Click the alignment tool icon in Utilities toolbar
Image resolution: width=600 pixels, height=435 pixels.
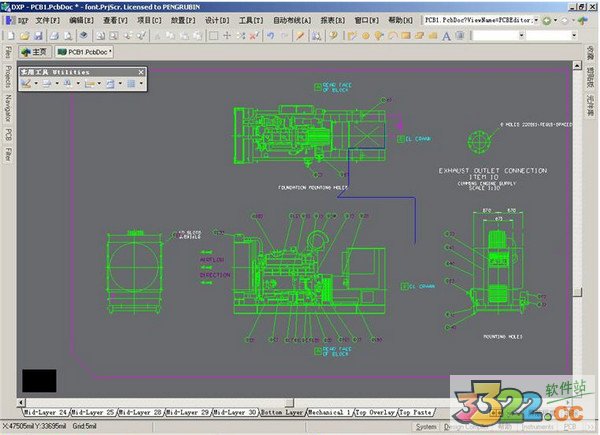[x=47, y=85]
